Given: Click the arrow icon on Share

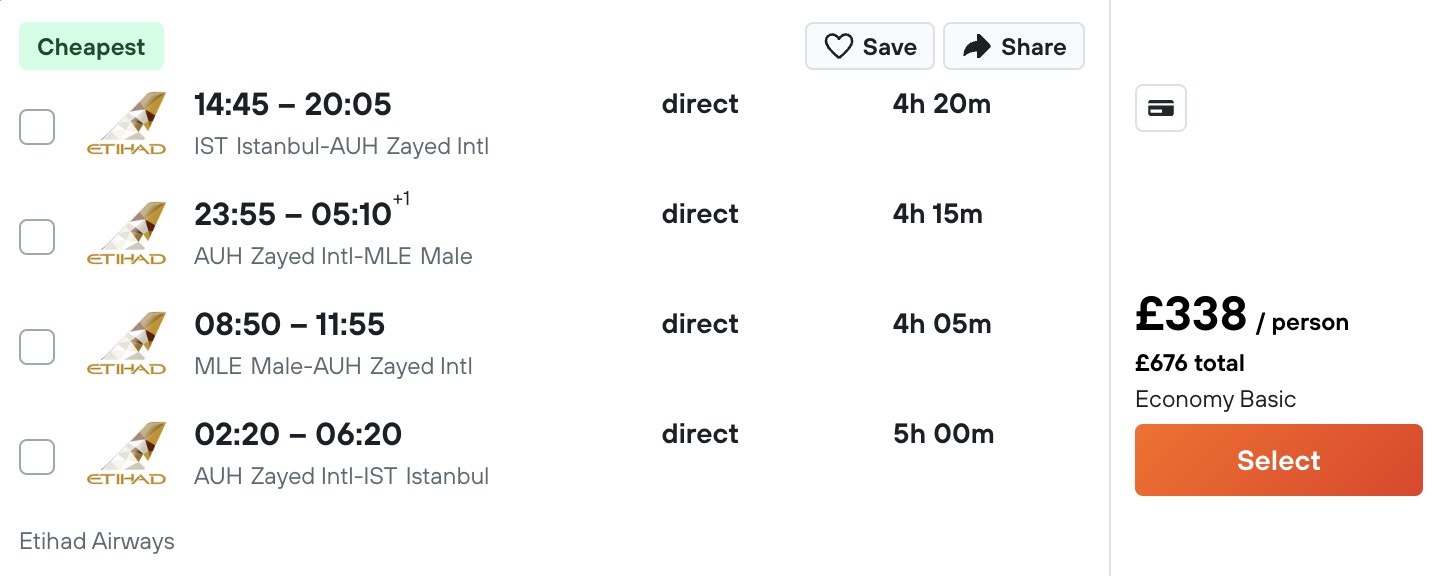Looking at the screenshot, I should (976, 47).
